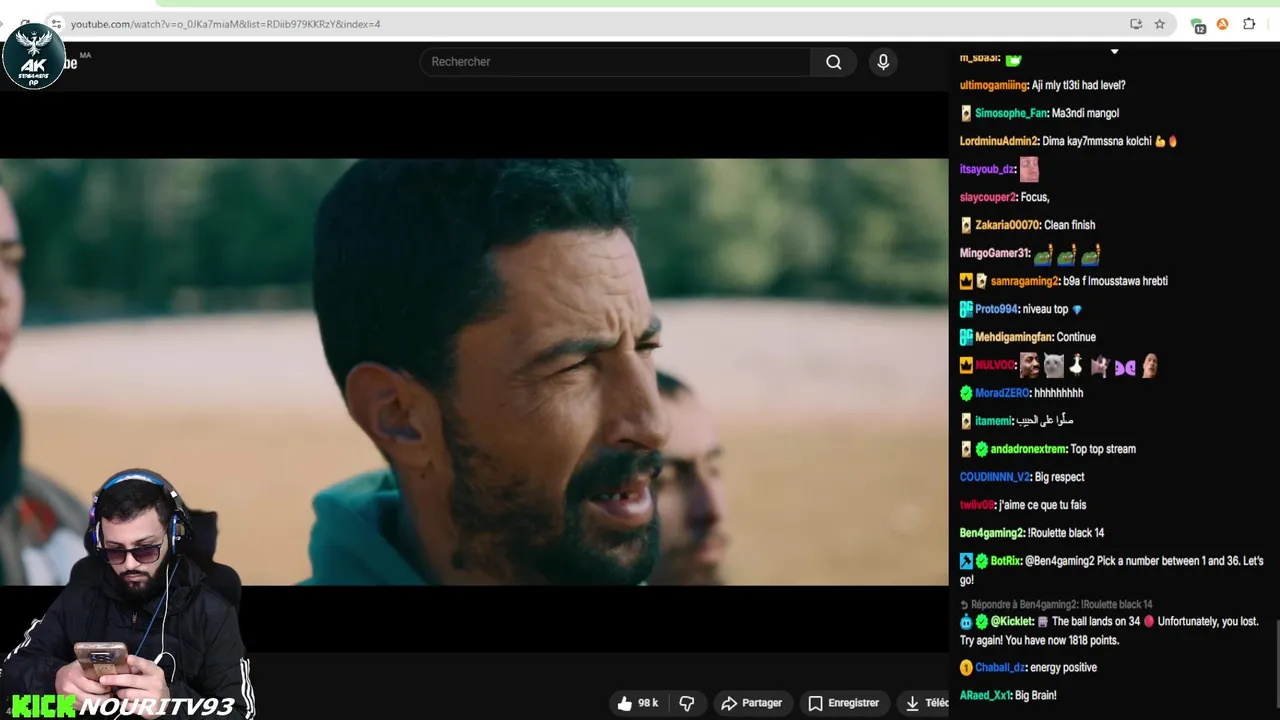Click username LordminuAdmin2 in chat

point(998,141)
